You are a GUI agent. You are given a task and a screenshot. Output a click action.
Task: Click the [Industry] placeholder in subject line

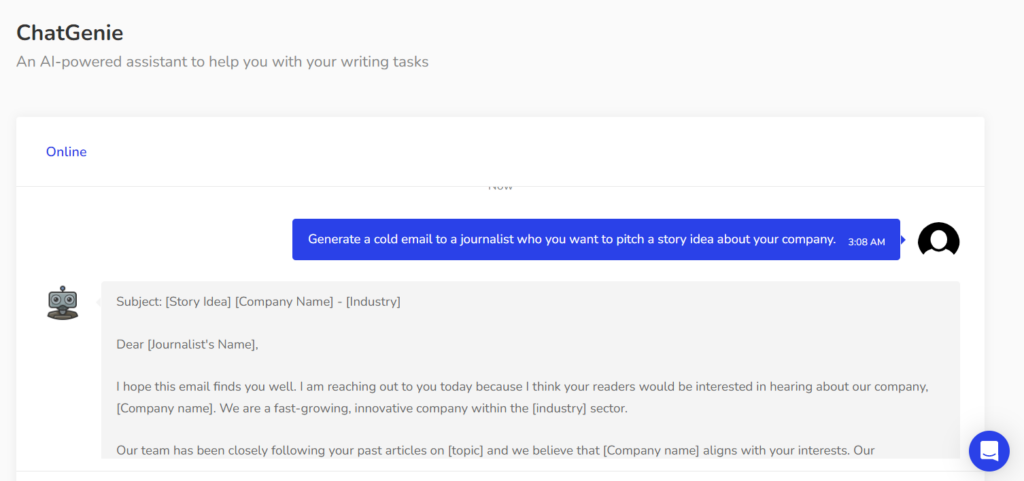pyautogui.click(x=373, y=301)
